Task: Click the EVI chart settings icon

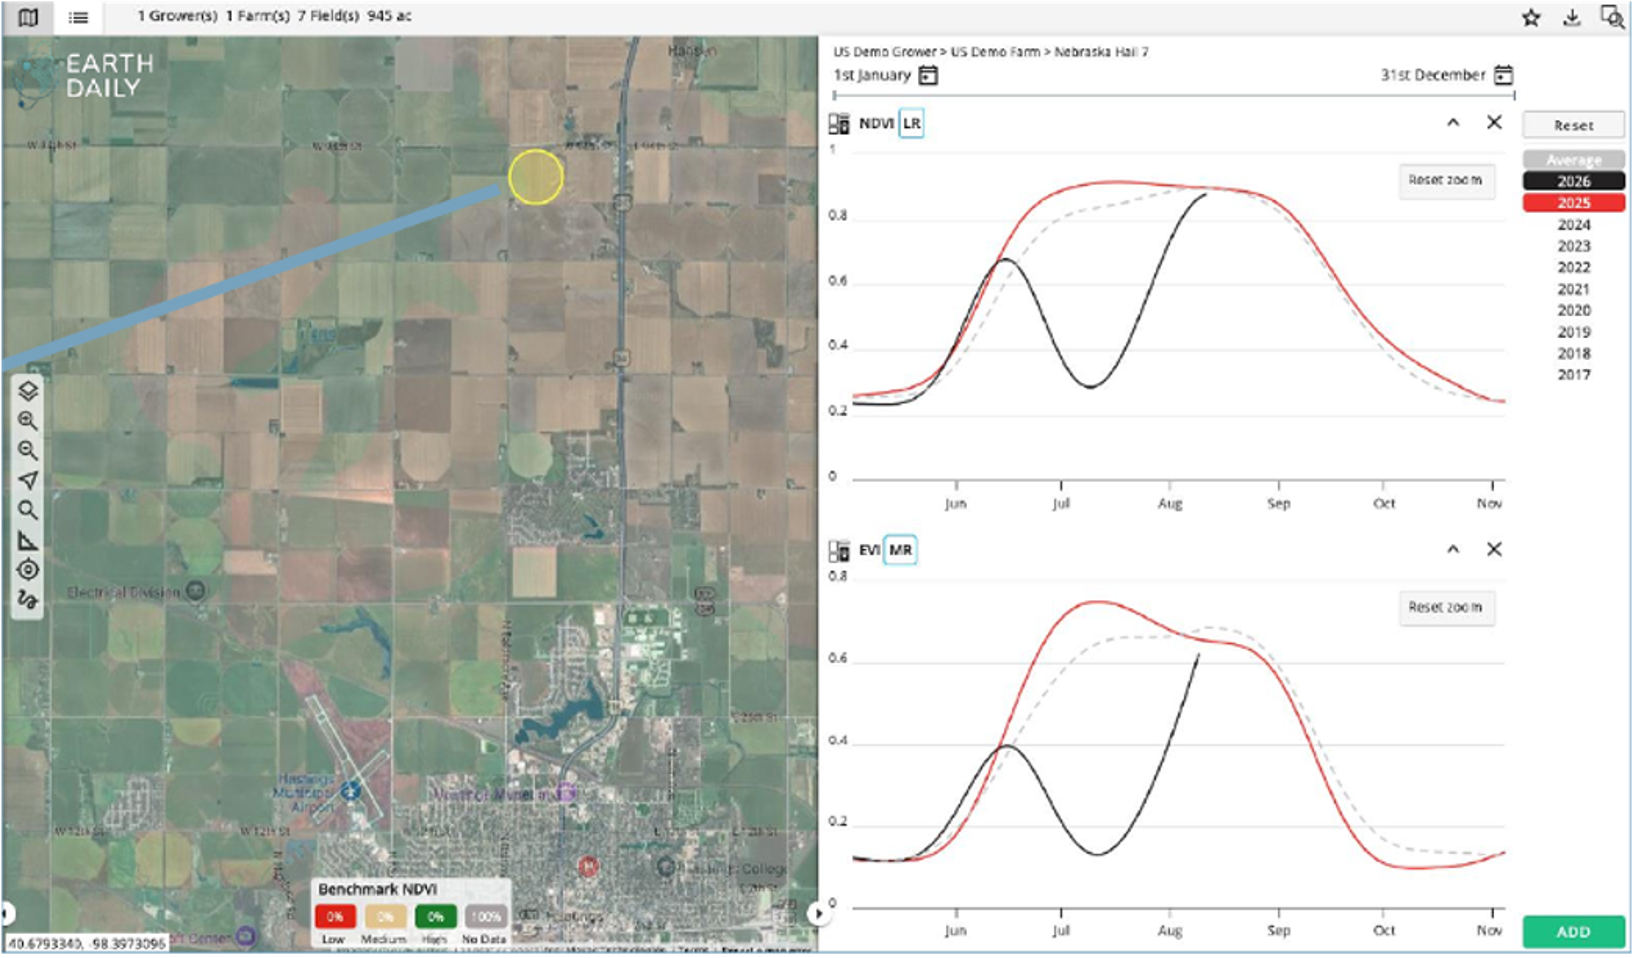Action: (x=839, y=550)
